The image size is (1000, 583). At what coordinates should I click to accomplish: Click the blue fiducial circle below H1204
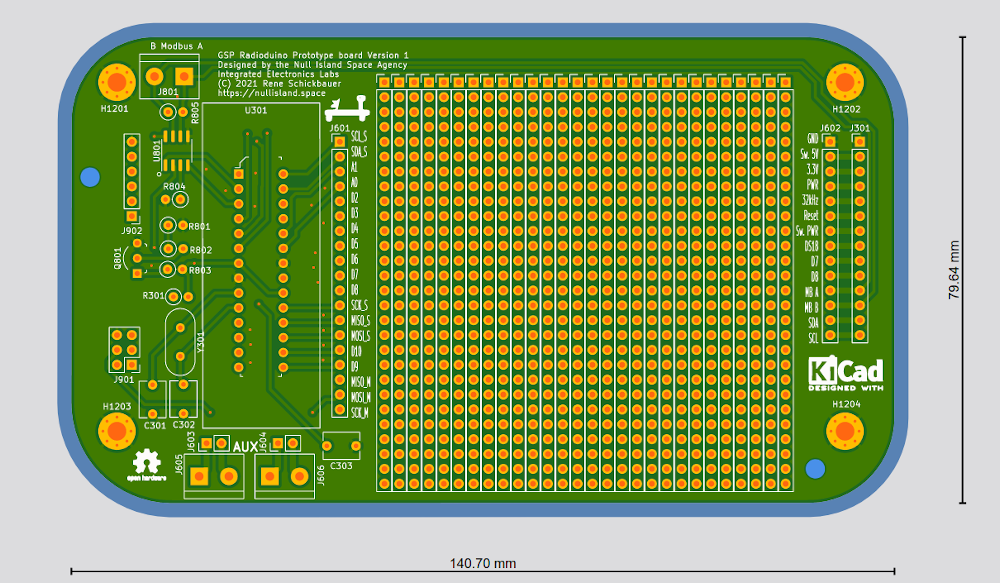click(x=815, y=469)
